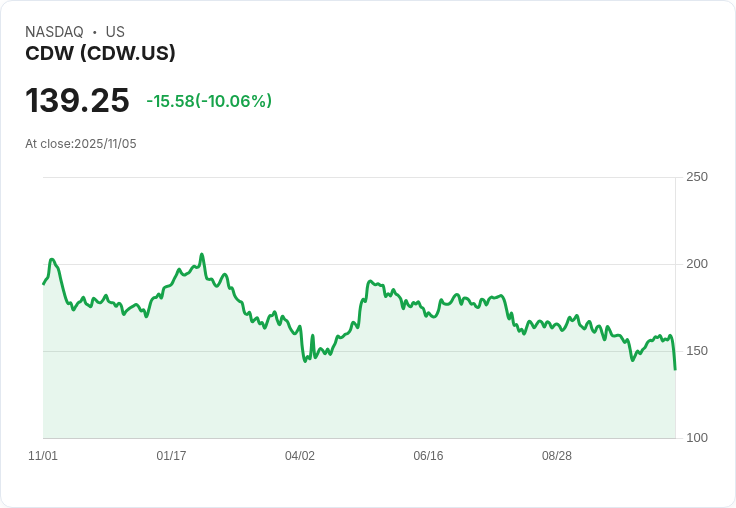Viewport: 736px width, 508px height.
Task: Select the US market label
Action: point(115,32)
